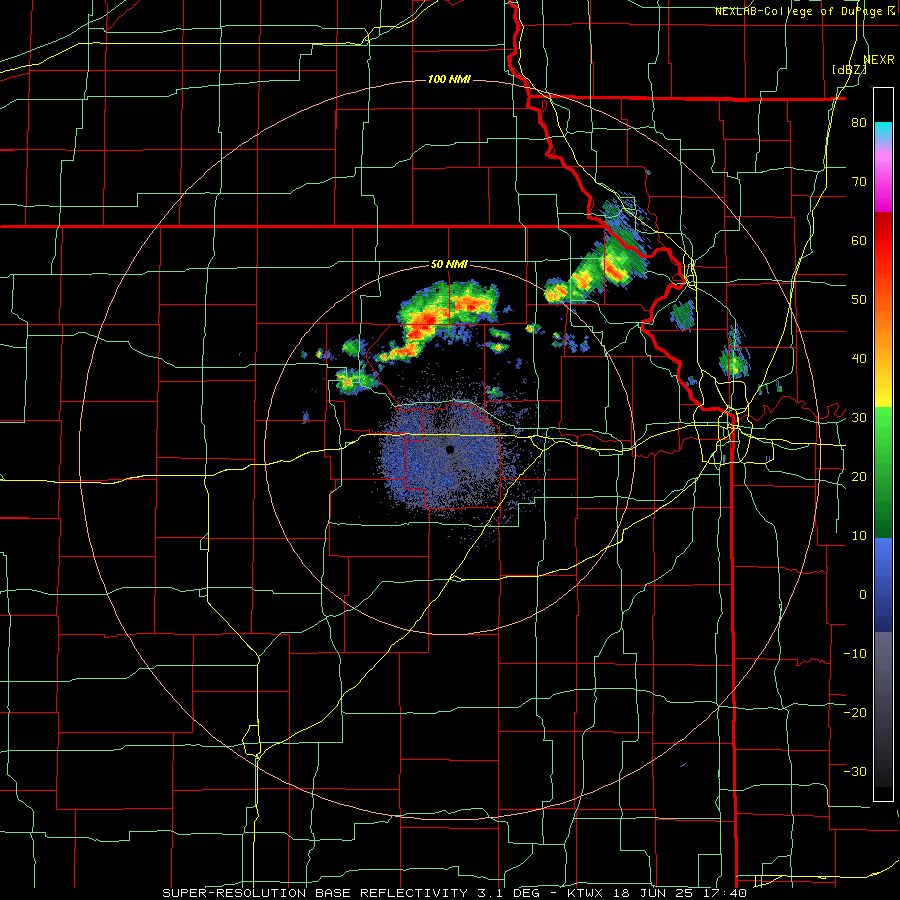Click the 'NEXR' legend heading
Viewport: 900px width, 900px height.
879,60
